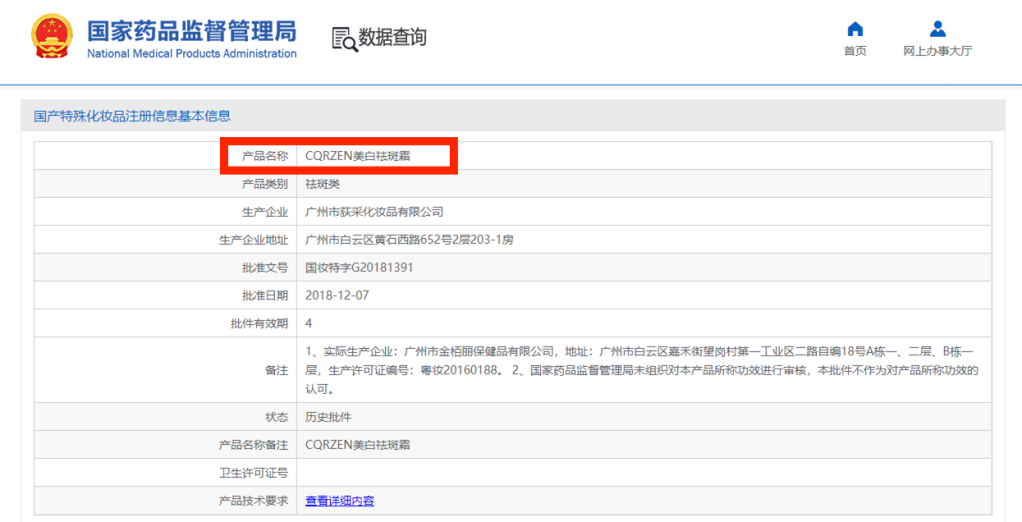Click the 产品名称备注 label

(254, 445)
